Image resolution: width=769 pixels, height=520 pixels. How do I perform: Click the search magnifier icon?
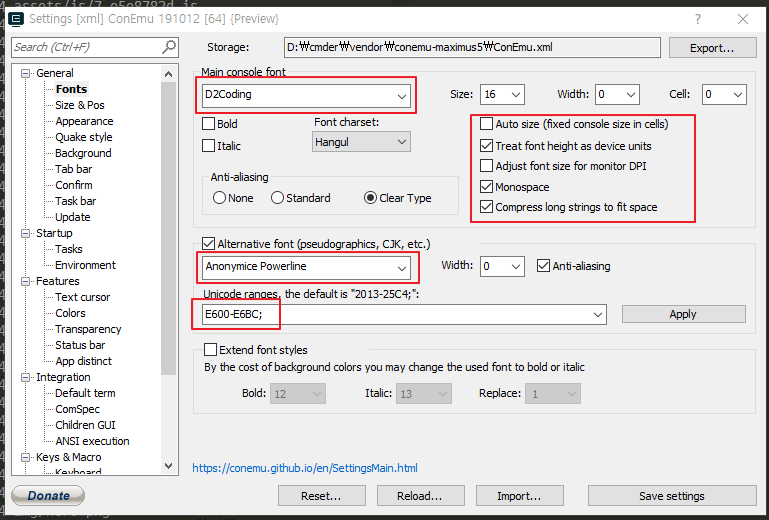tap(168, 47)
